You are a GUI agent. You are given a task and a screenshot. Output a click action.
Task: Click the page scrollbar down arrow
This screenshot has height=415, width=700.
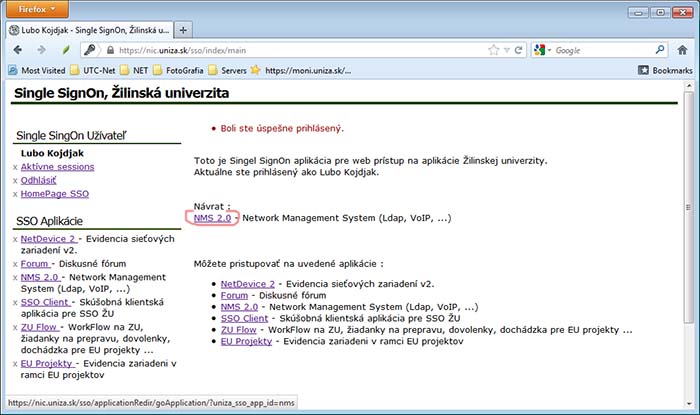[689, 403]
